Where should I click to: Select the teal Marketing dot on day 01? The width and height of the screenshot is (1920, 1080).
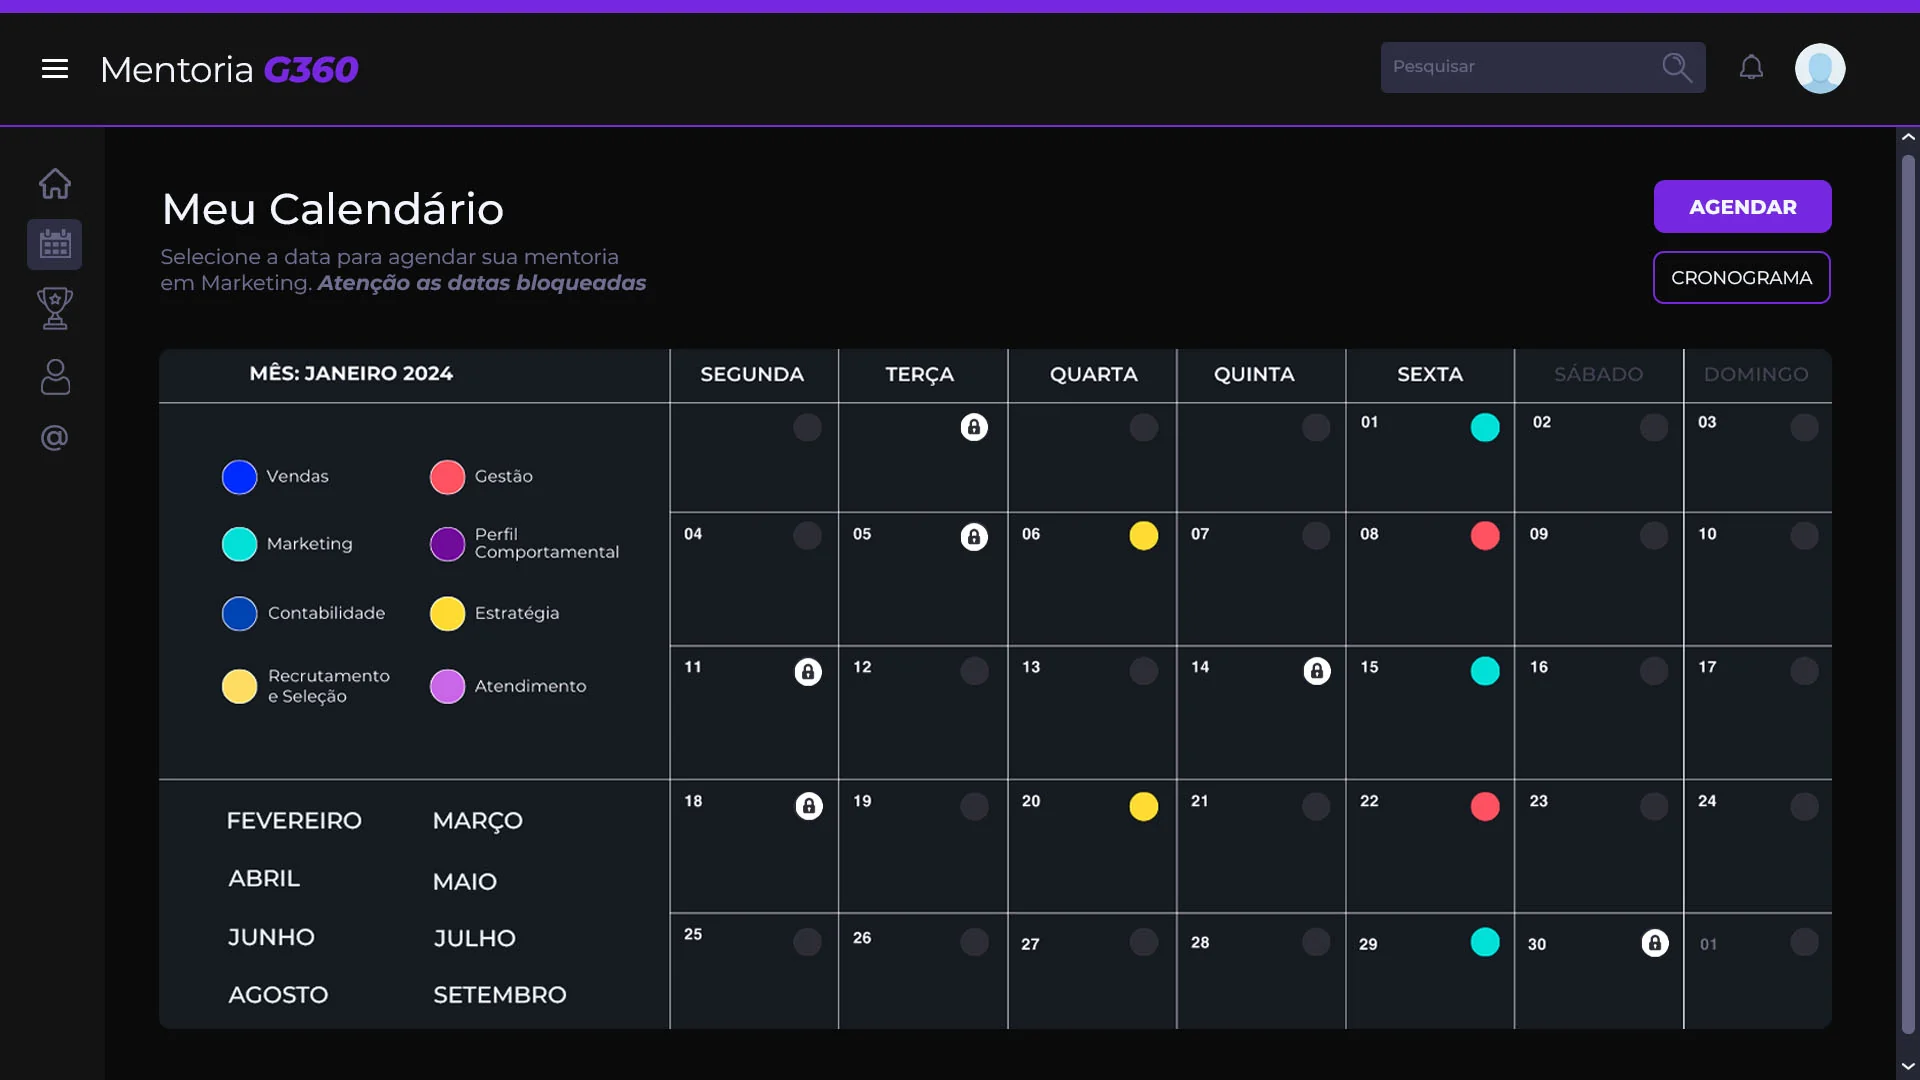pyautogui.click(x=1485, y=427)
